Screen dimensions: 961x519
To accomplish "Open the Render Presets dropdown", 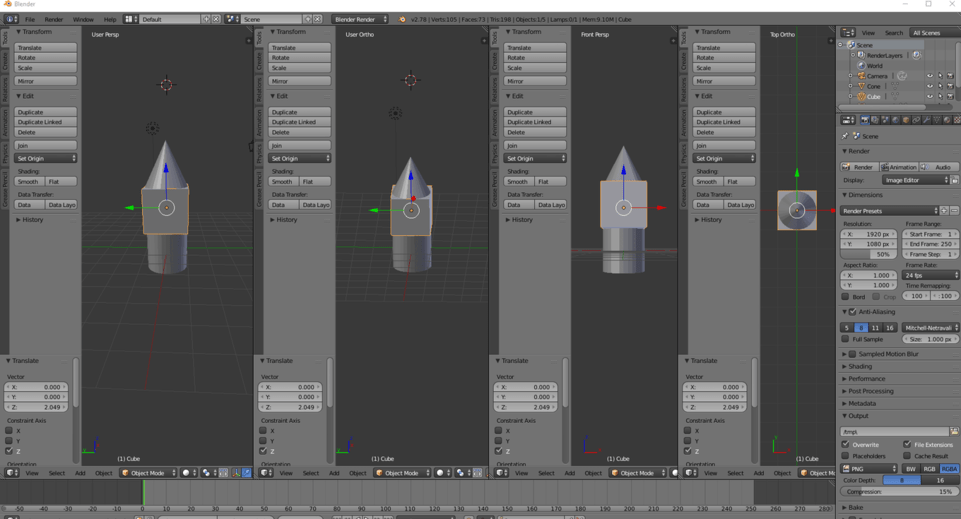I will click(x=889, y=211).
